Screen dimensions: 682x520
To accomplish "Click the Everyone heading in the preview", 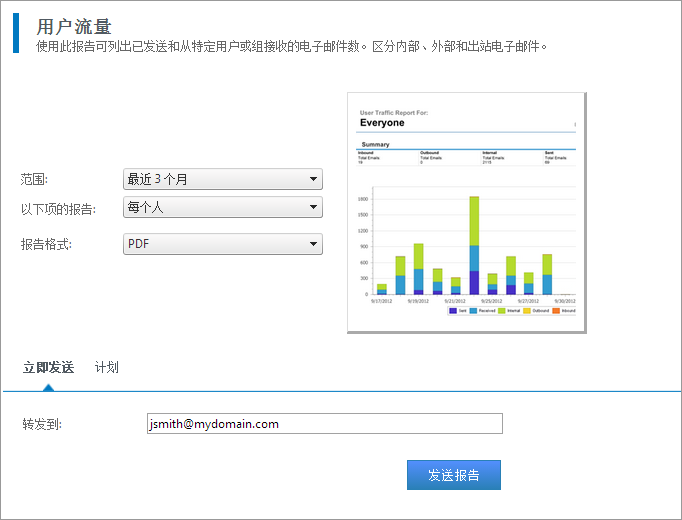I will (382, 123).
